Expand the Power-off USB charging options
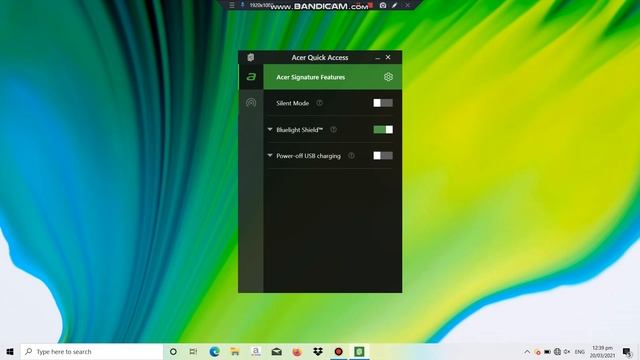 pyautogui.click(x=270, y=156)
